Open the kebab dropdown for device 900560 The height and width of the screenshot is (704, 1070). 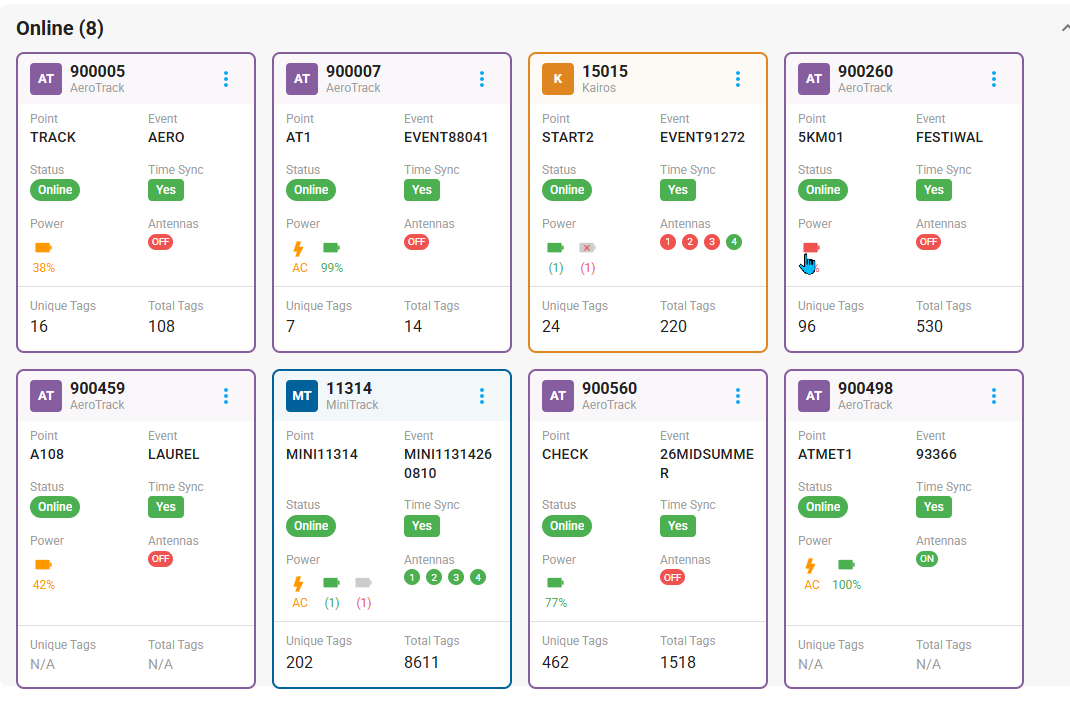point(738,396)
